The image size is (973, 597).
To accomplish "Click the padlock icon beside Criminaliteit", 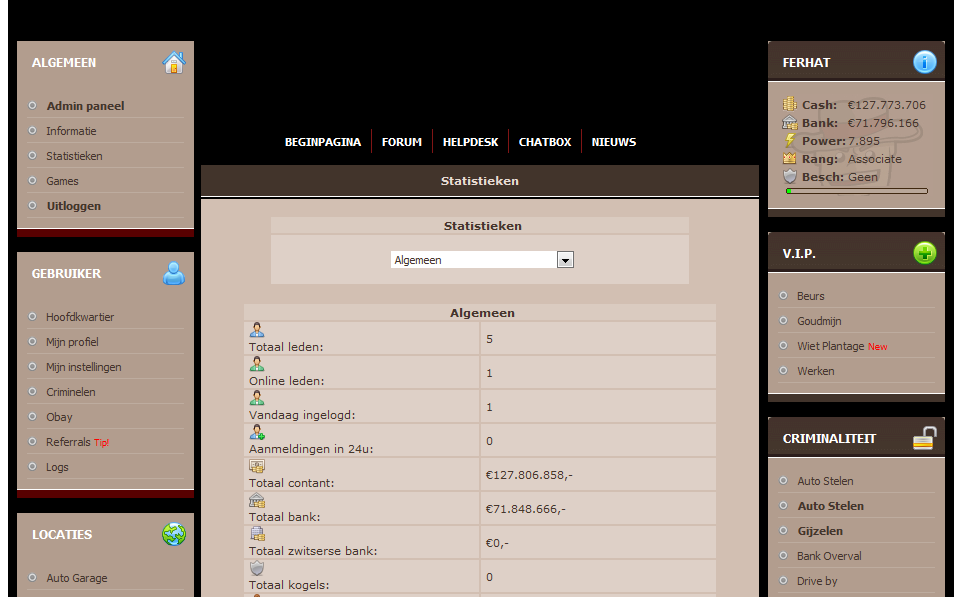I will click(x=925, y=438).
